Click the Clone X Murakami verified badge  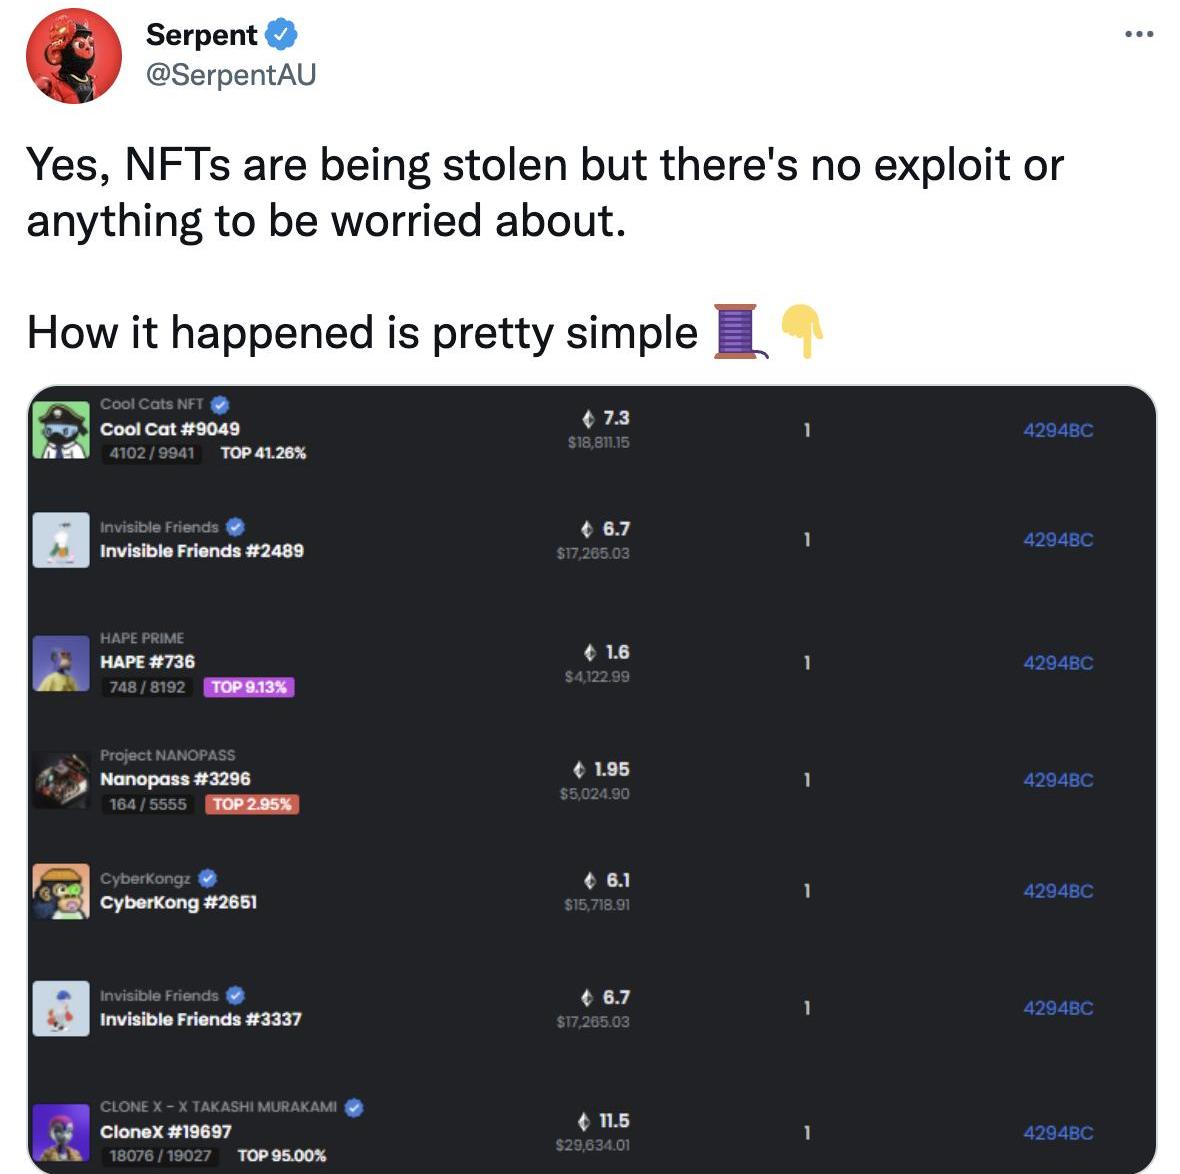pyautogui.click(x=354, y=1107)
